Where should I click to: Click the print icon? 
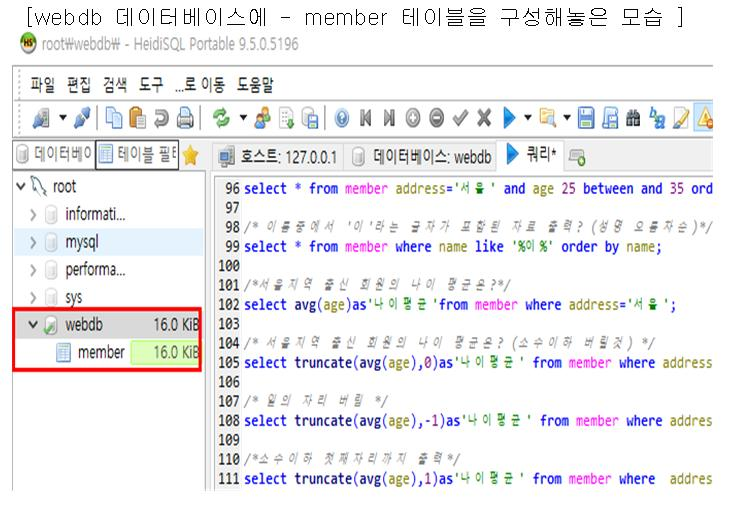click(x=185, y=118)
